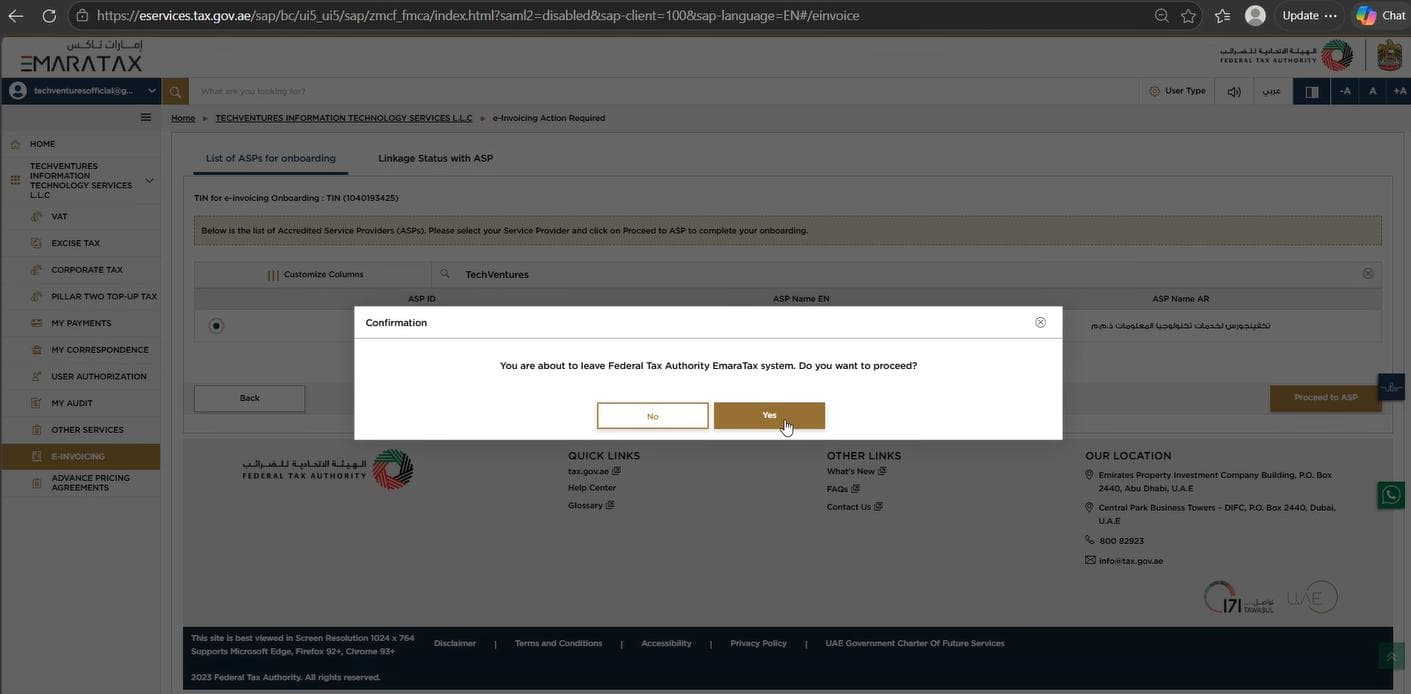Click the ASP Name EN column header
Viewport: 1411px width, 694px height.
[801, 299]
